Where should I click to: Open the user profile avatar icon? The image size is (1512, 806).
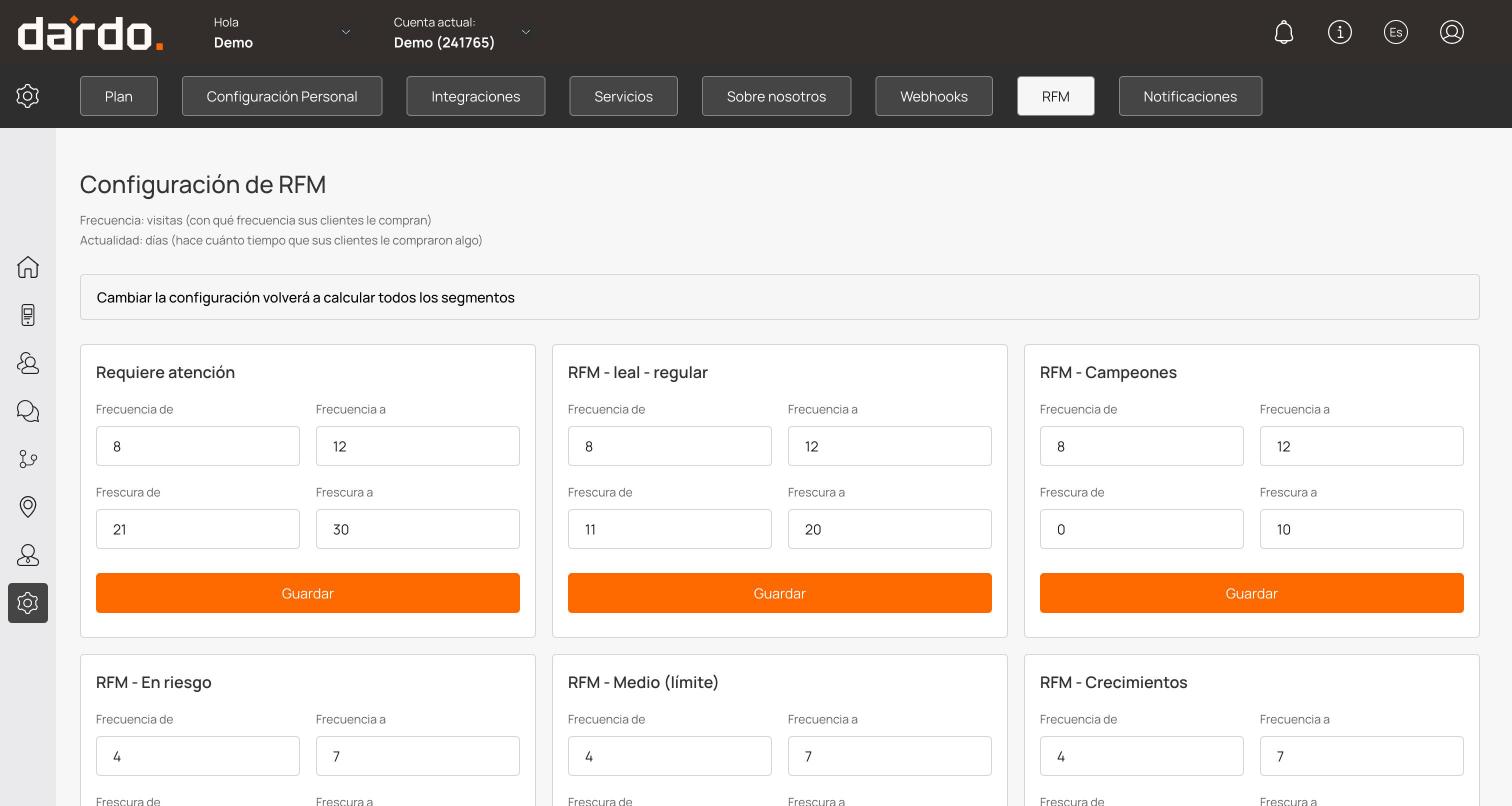1452,32
